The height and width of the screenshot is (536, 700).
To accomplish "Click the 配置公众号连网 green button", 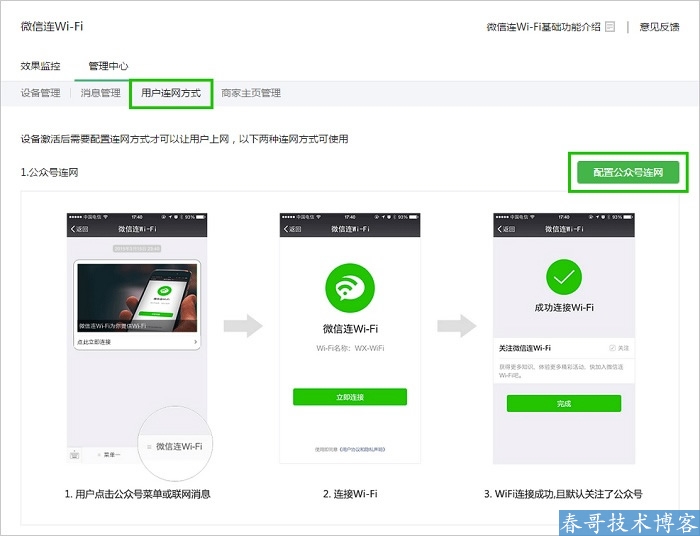I will 628,172.
